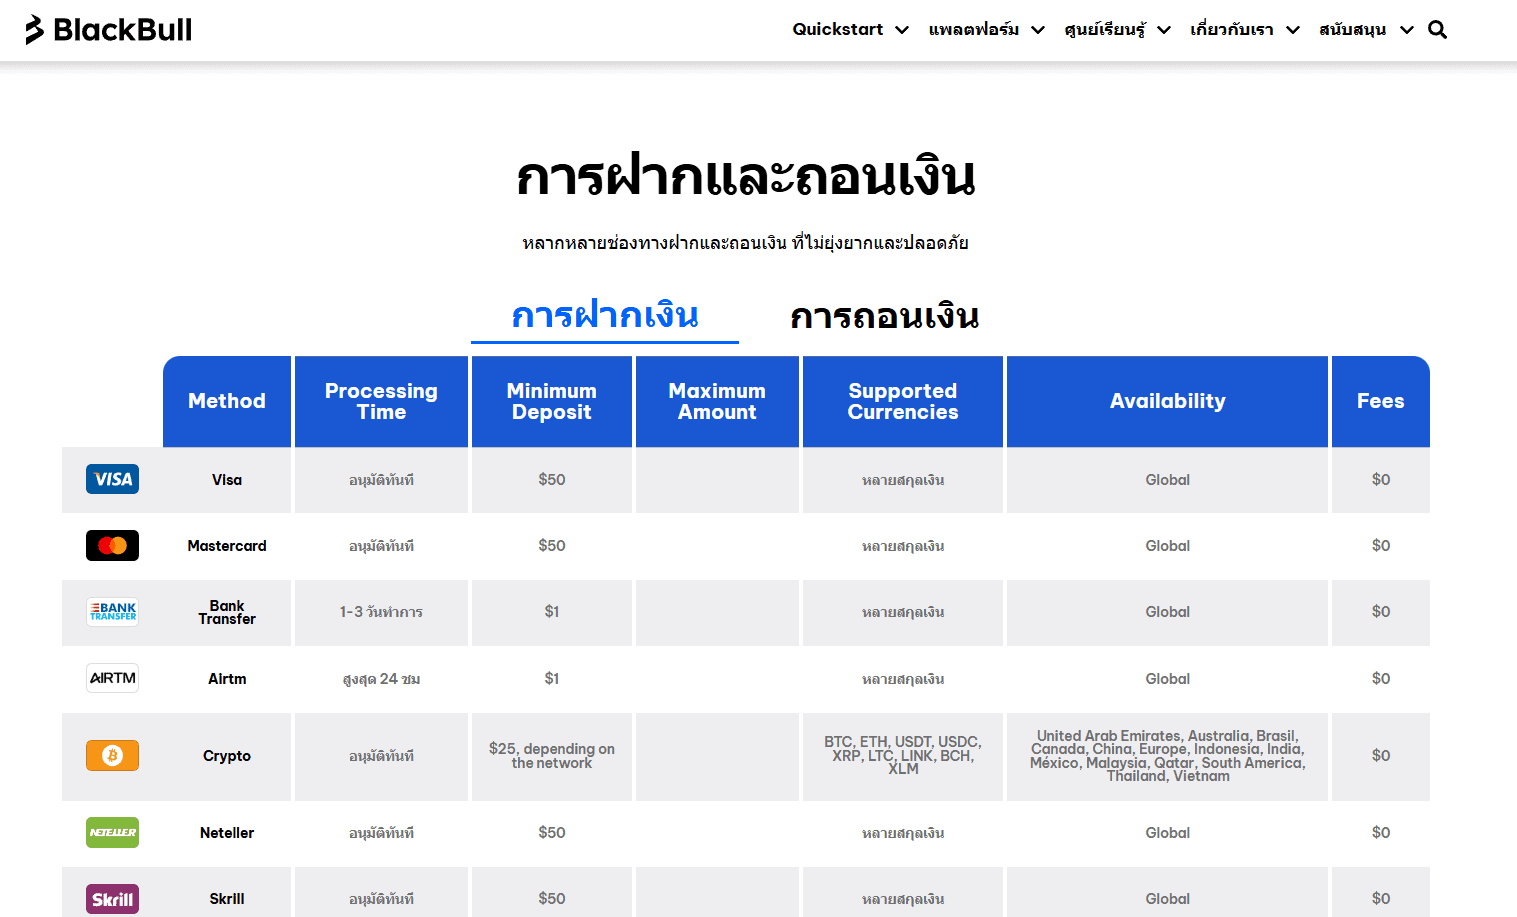Click the Supported Currencies column header
The height and width of the screenshot is (917, 1517).
(x=903, y=401)
